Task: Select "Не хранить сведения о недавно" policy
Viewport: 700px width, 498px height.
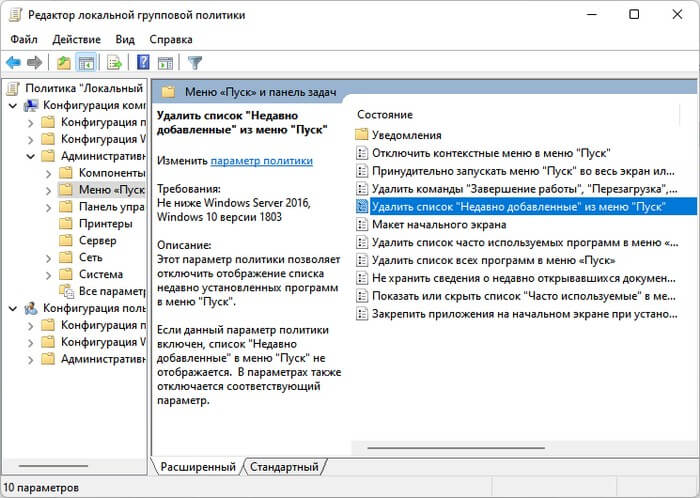Action: (x=524, y=278)
